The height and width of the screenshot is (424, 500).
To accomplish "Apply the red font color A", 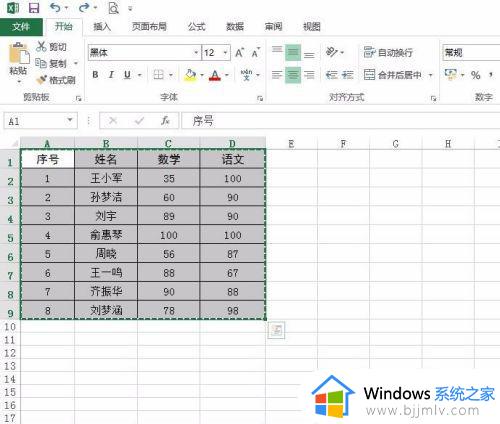I will [x=215, y=75].
